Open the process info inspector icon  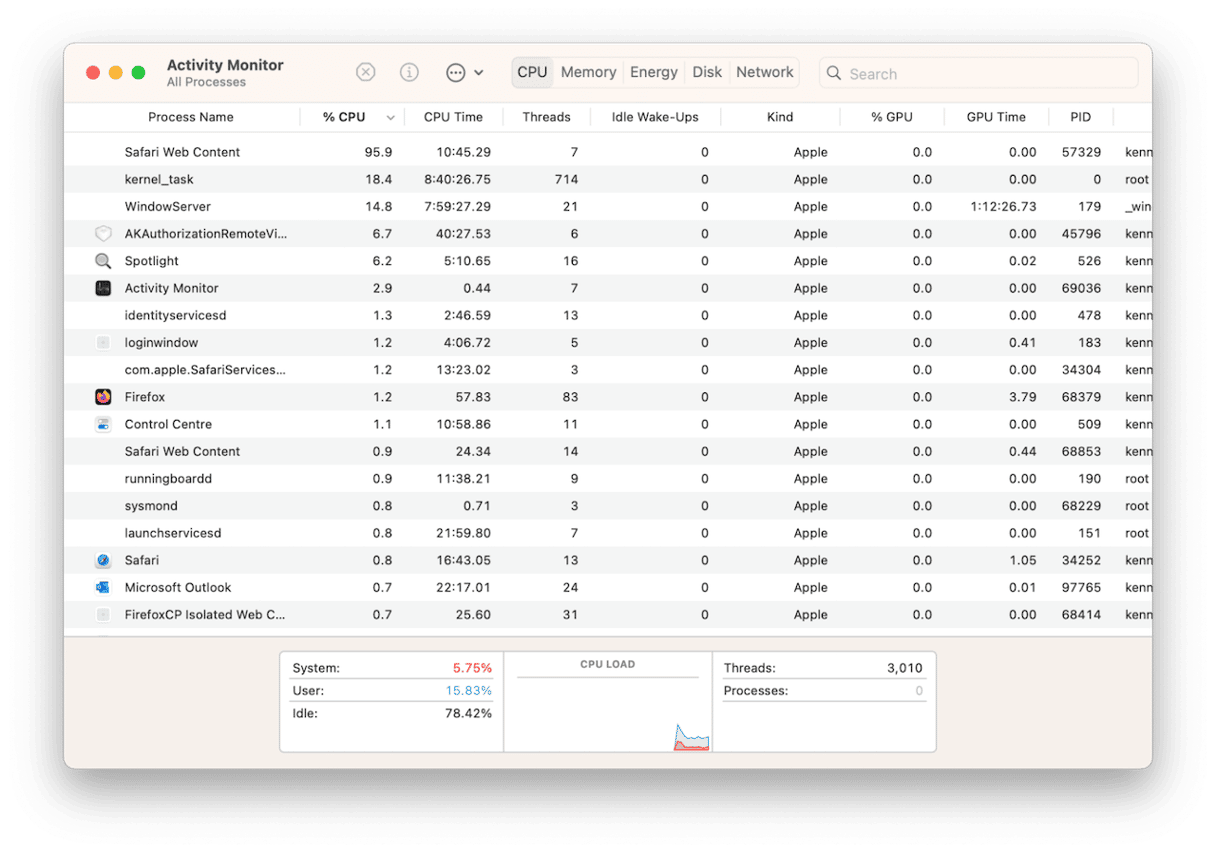click(409, 72)
